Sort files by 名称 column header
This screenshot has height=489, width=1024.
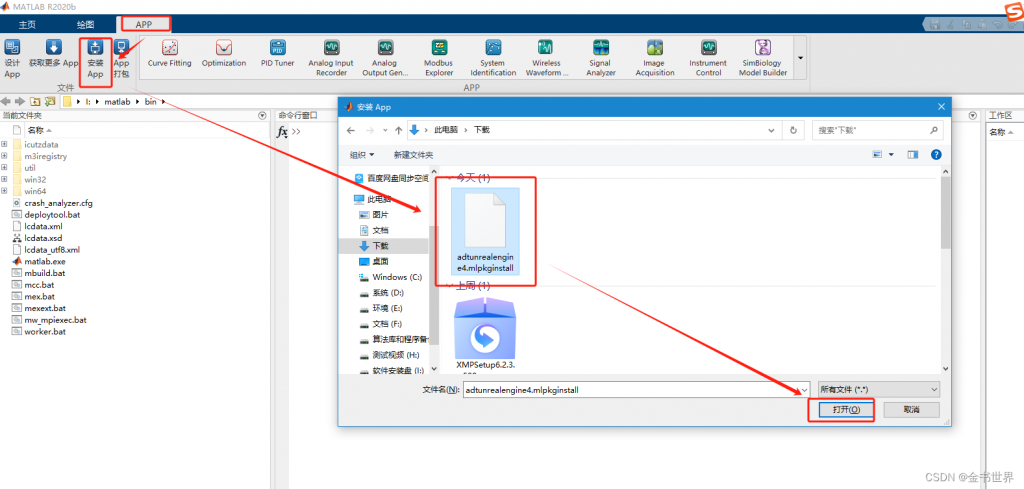coord(39,130)
